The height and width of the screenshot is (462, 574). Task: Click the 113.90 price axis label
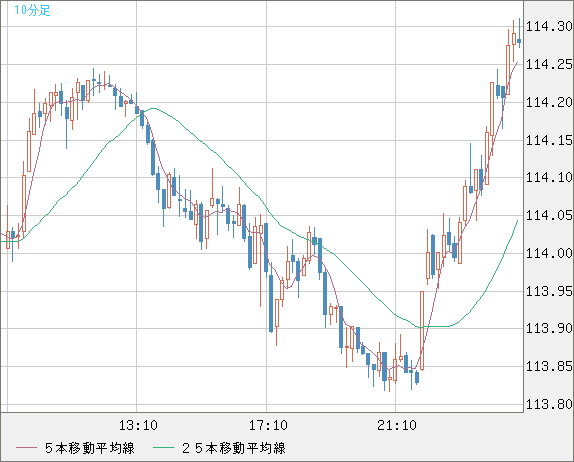point(549,328)
